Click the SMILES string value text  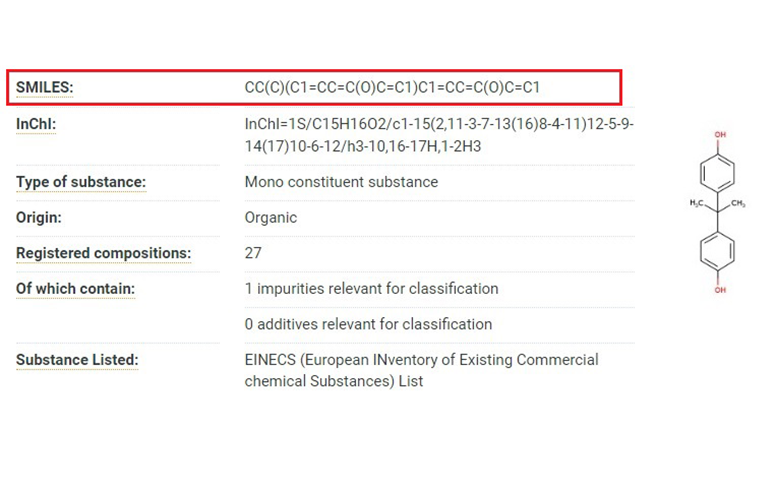coord(392,88)
